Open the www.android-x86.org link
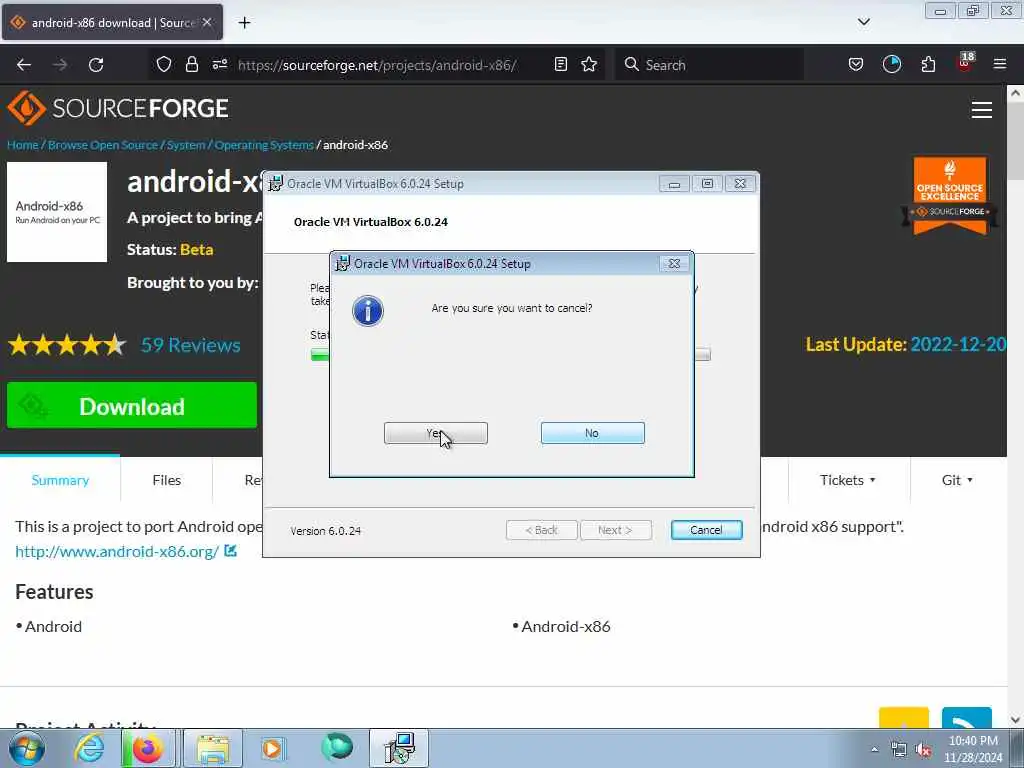The image size is (1024, 768). [x=117, y=551]
